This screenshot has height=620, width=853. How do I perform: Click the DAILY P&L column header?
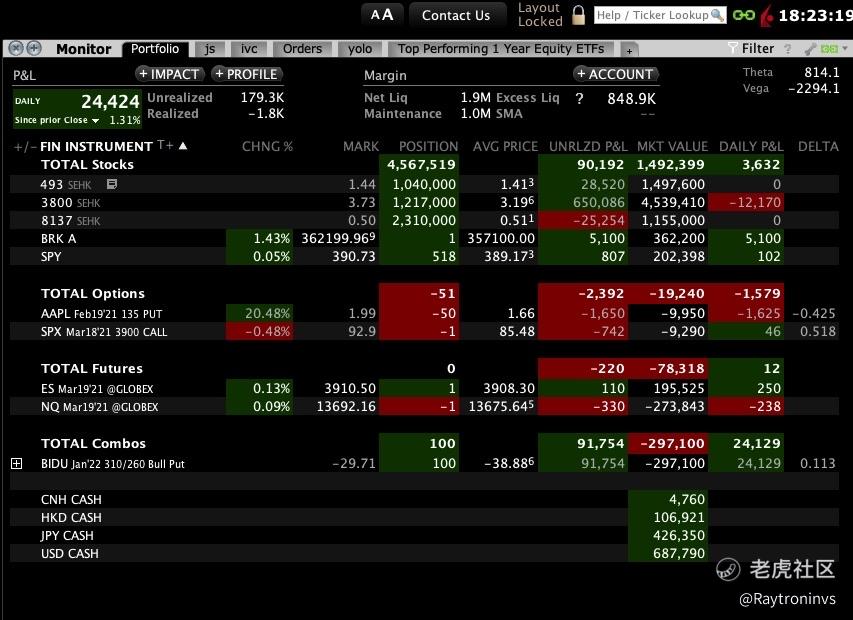(751, 146)
